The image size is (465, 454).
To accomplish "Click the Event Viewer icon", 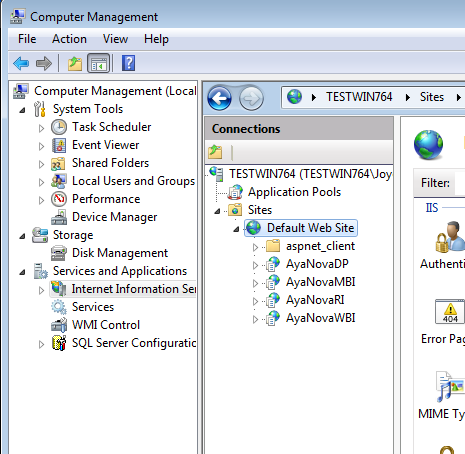I will pos(59,145).
